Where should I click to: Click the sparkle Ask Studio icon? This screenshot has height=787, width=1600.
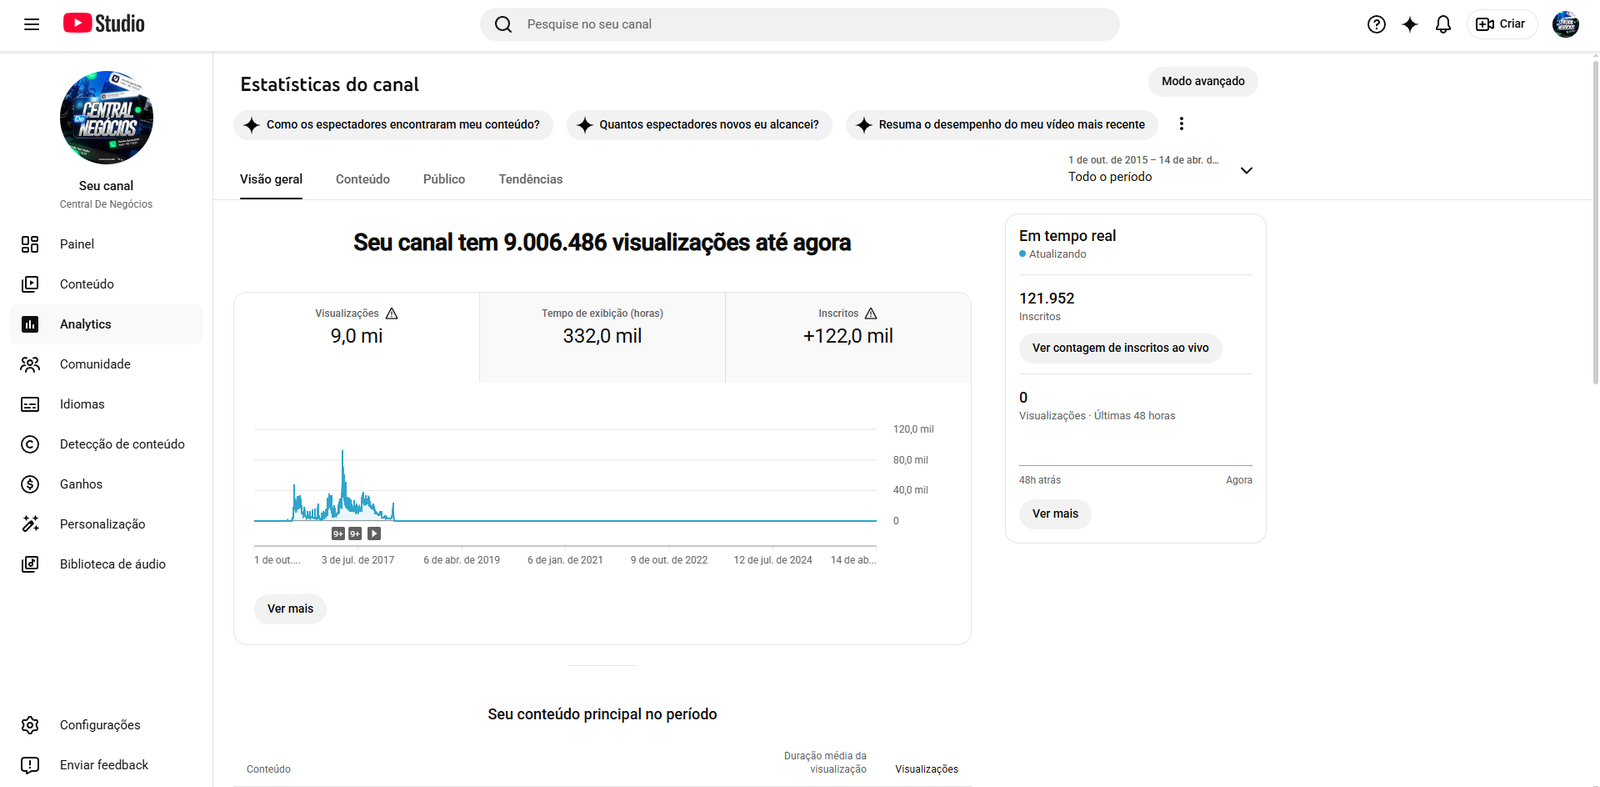pyautogui.click(x=1410, y=24)
